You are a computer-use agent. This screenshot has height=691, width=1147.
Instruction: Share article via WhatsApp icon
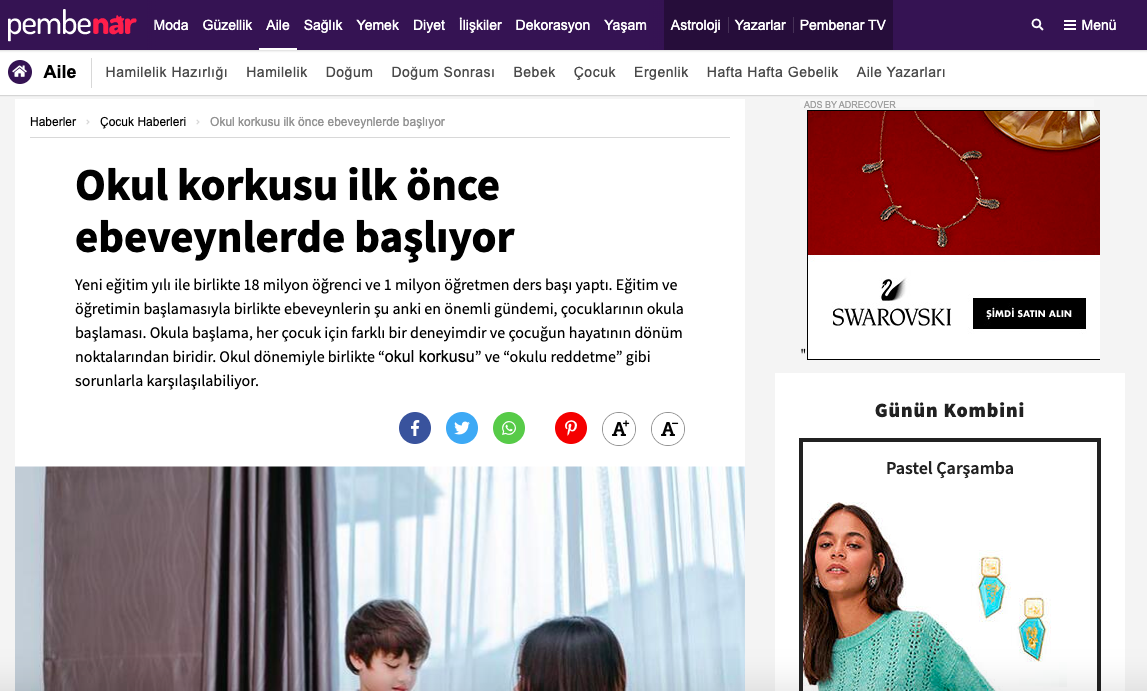point(509,428)
